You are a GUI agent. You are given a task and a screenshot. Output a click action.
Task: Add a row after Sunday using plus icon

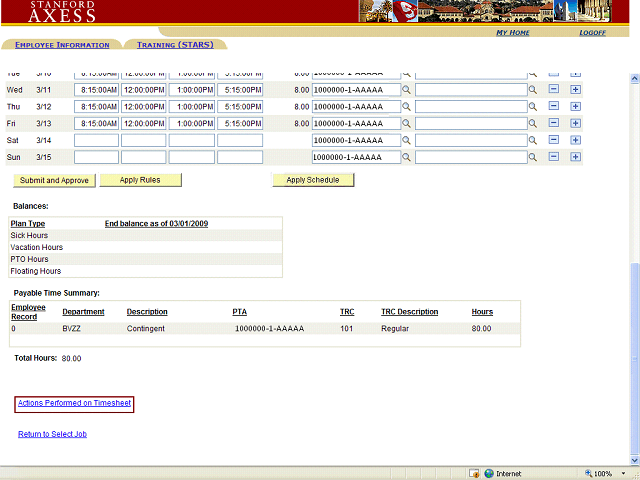click(575, 158)
